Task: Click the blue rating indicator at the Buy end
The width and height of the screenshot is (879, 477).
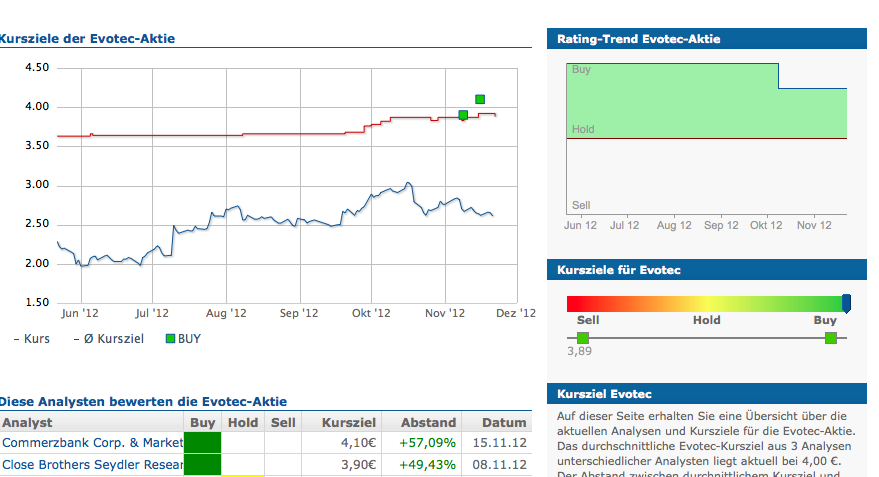Action: 846,303
